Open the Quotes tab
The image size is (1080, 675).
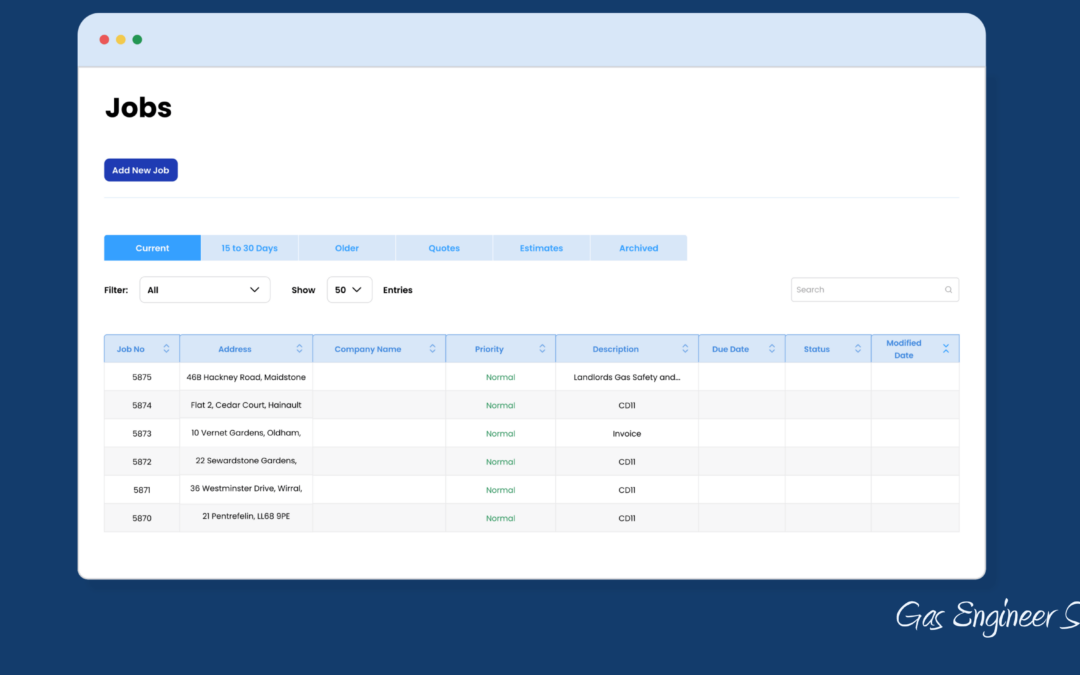[x=444, y=248]
